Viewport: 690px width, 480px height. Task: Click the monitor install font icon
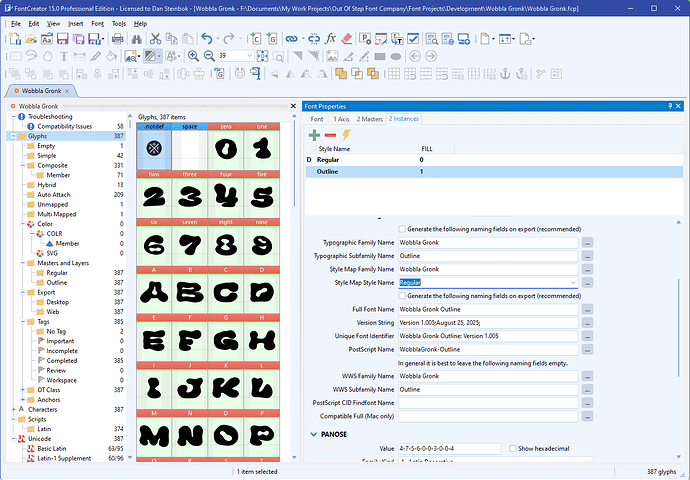point(464,39)
